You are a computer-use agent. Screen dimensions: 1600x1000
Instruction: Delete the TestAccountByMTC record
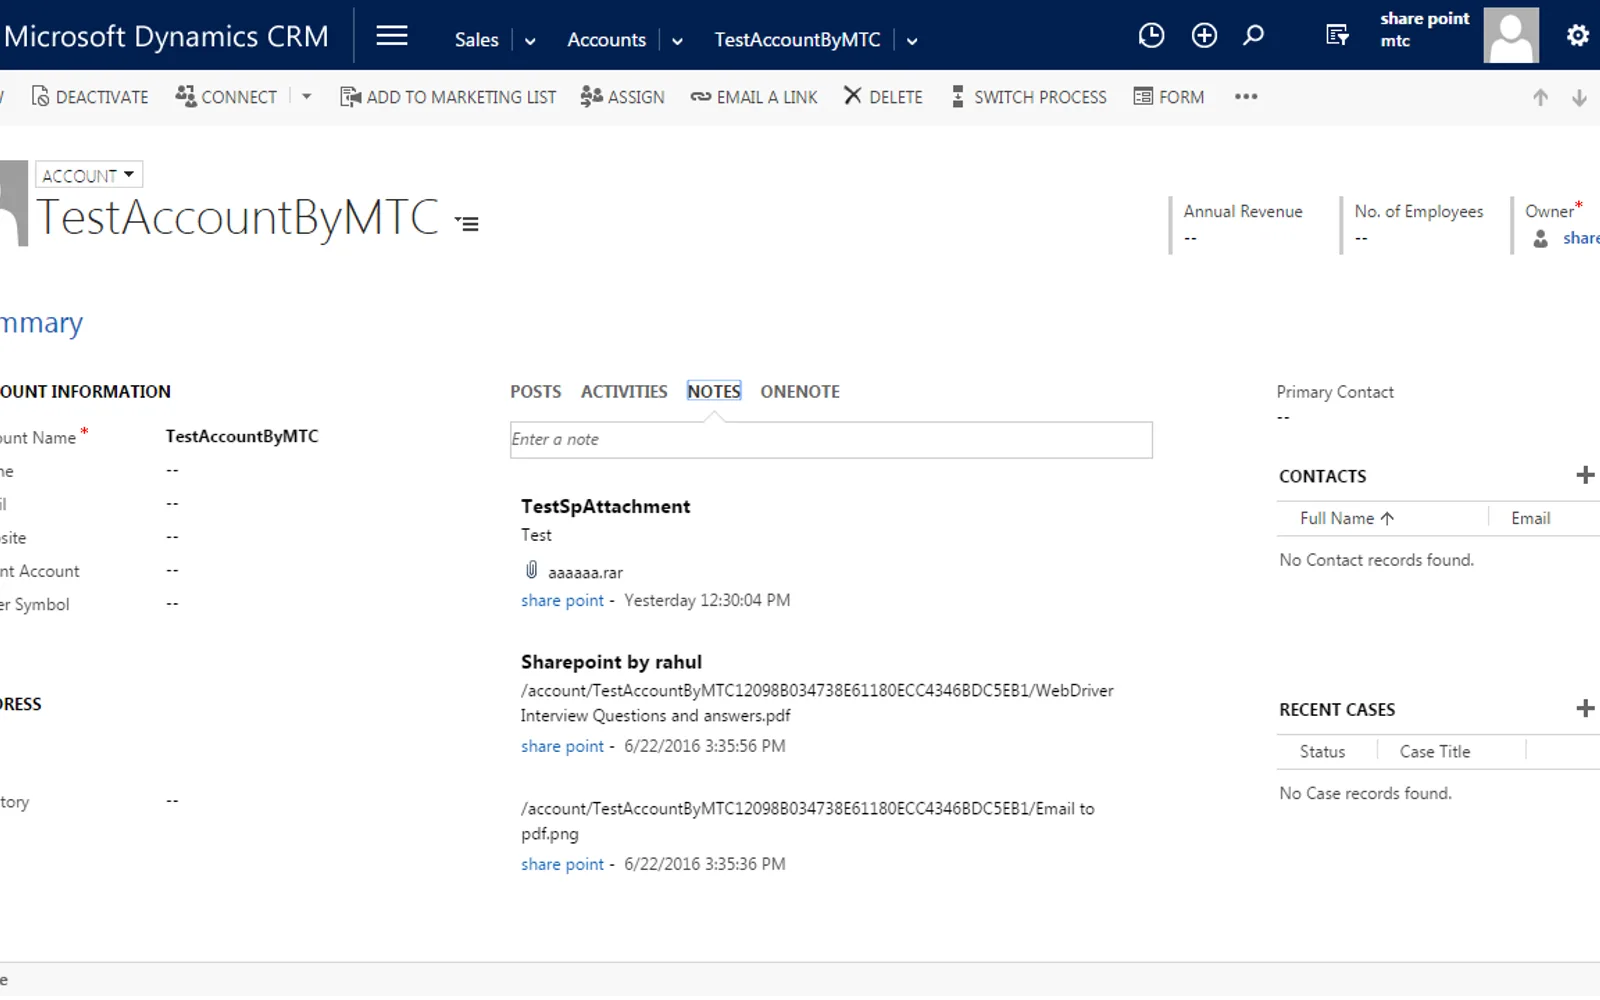[883, 97]
